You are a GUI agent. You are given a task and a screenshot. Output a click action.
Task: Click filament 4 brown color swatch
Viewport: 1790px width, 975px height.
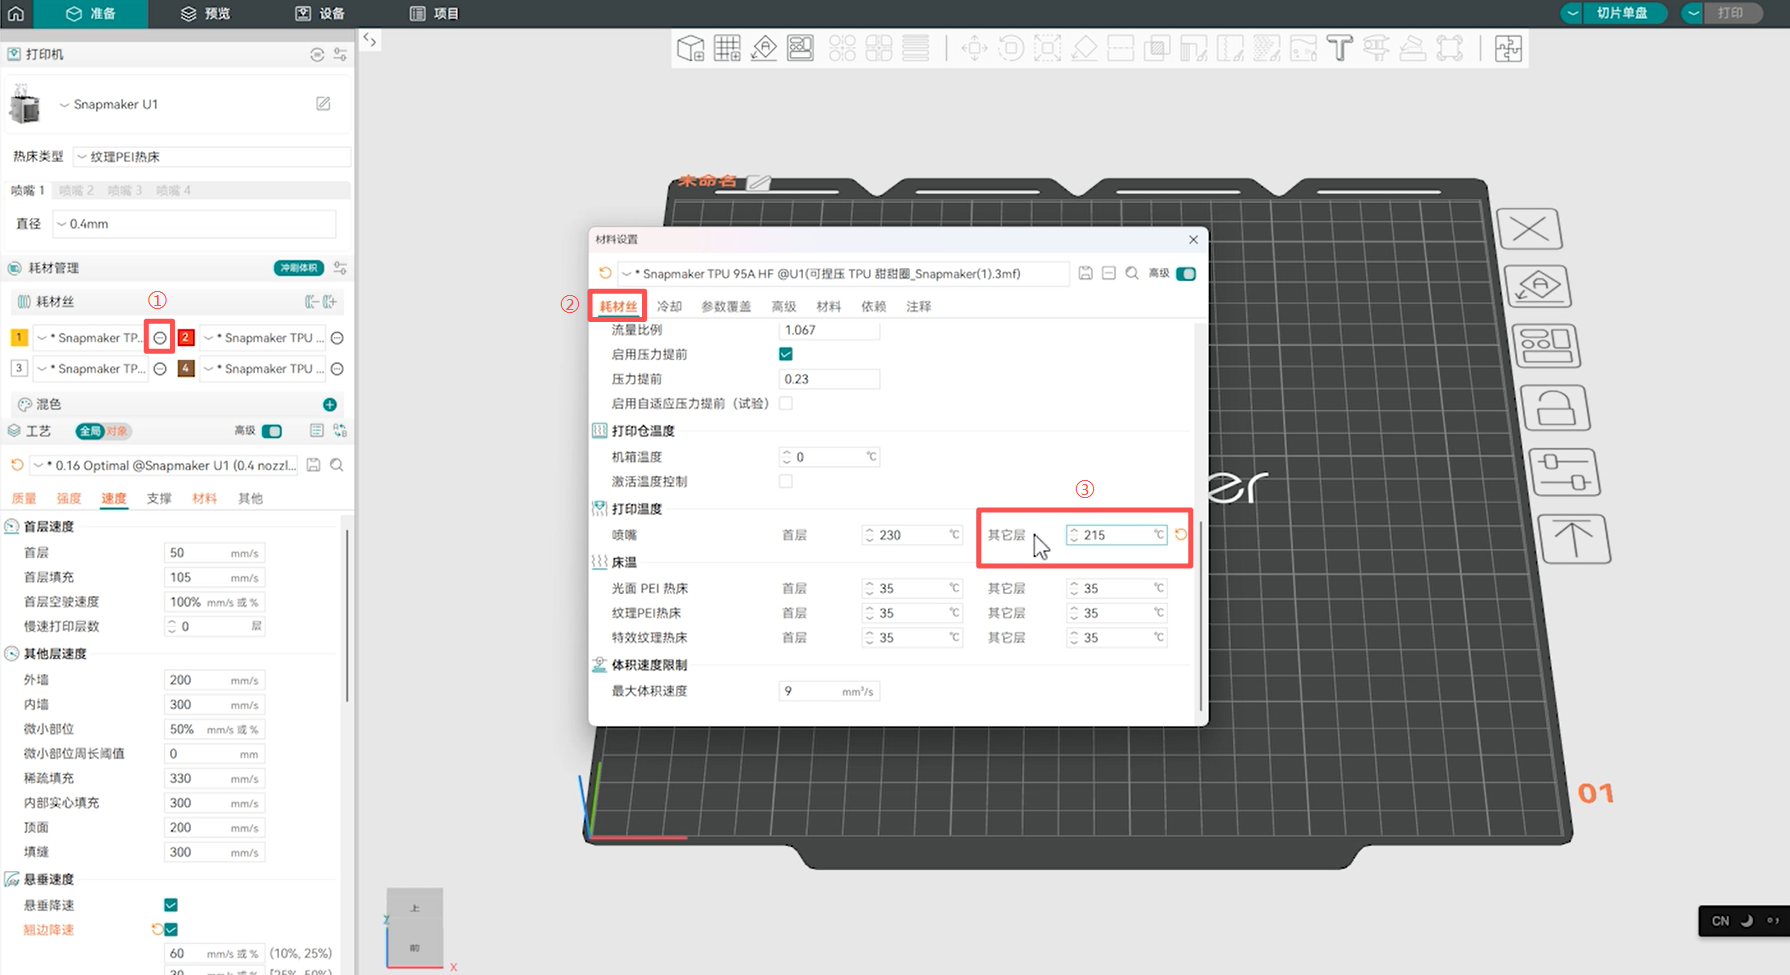tap(186, 369)
